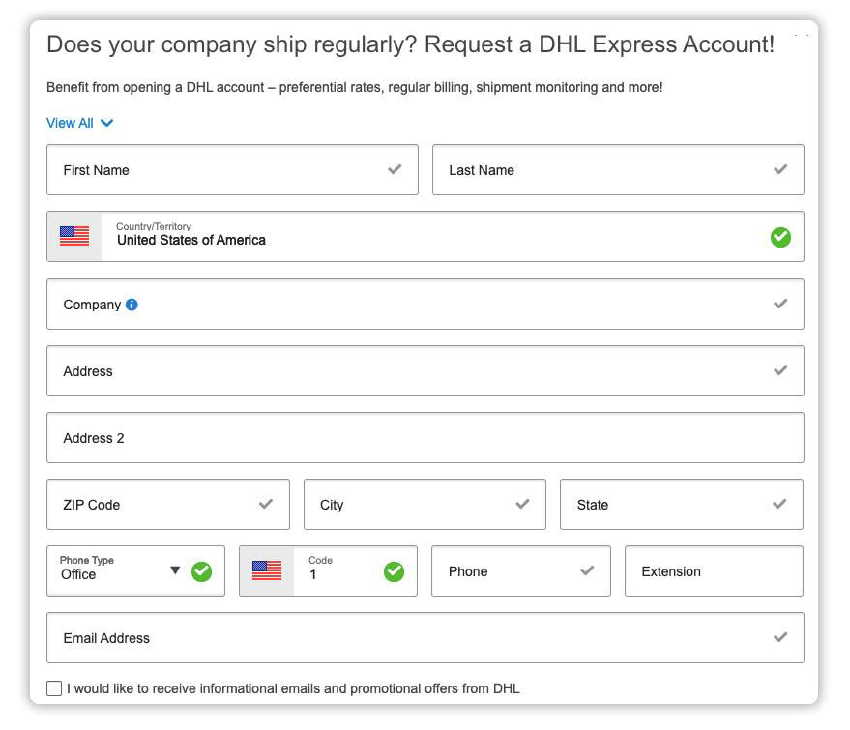850x730 pixels.
Task: Click the gray checkmark in First Name field
Action: pyautogui.click(x=395, y=170)
